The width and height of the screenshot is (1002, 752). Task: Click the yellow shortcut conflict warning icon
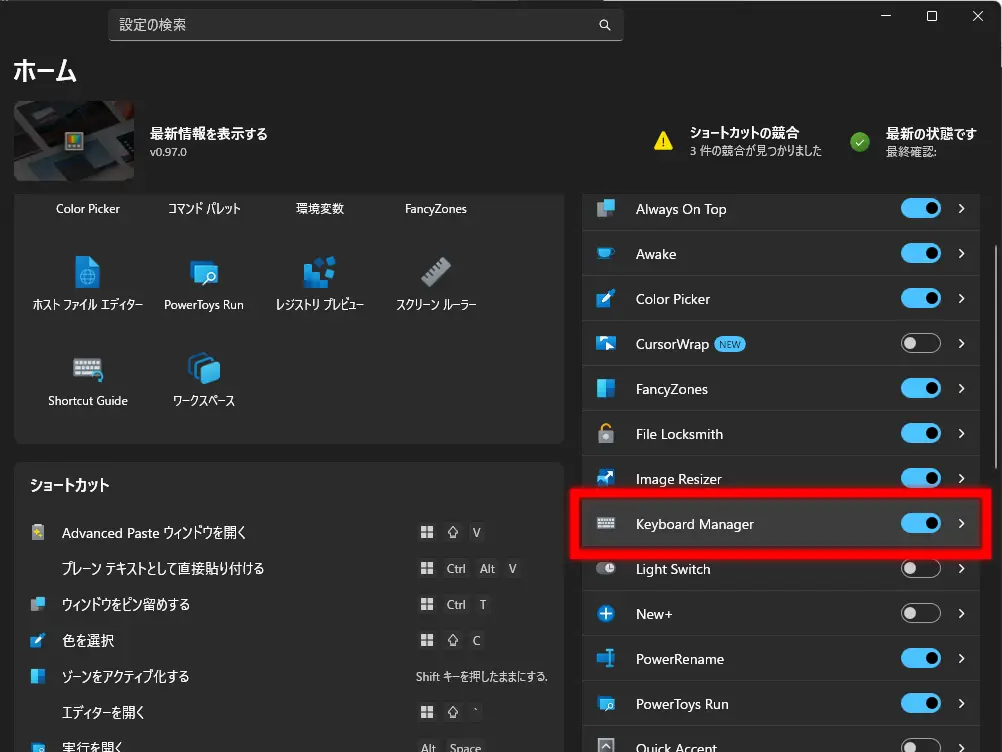click(x=663, y=141)
